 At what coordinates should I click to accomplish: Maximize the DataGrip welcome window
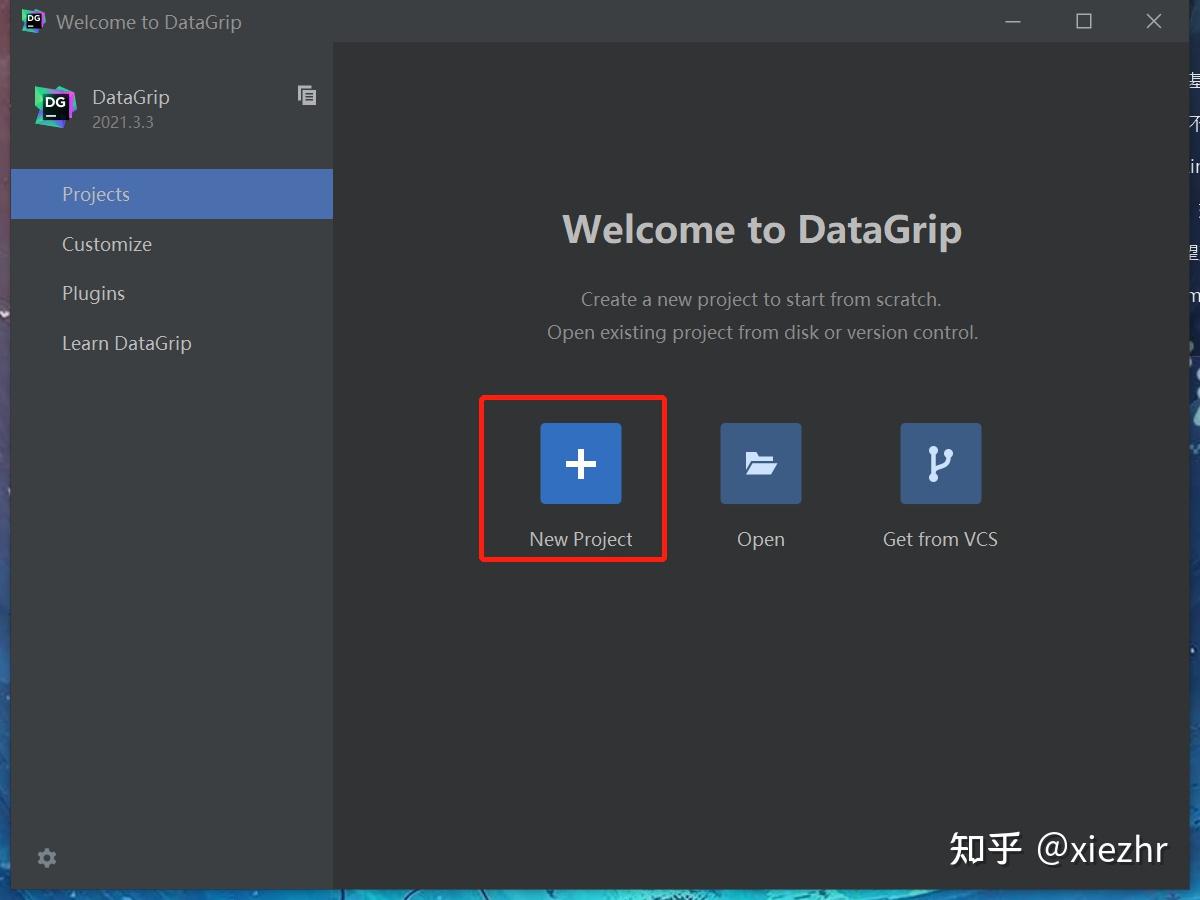(x=1084, y=21)
